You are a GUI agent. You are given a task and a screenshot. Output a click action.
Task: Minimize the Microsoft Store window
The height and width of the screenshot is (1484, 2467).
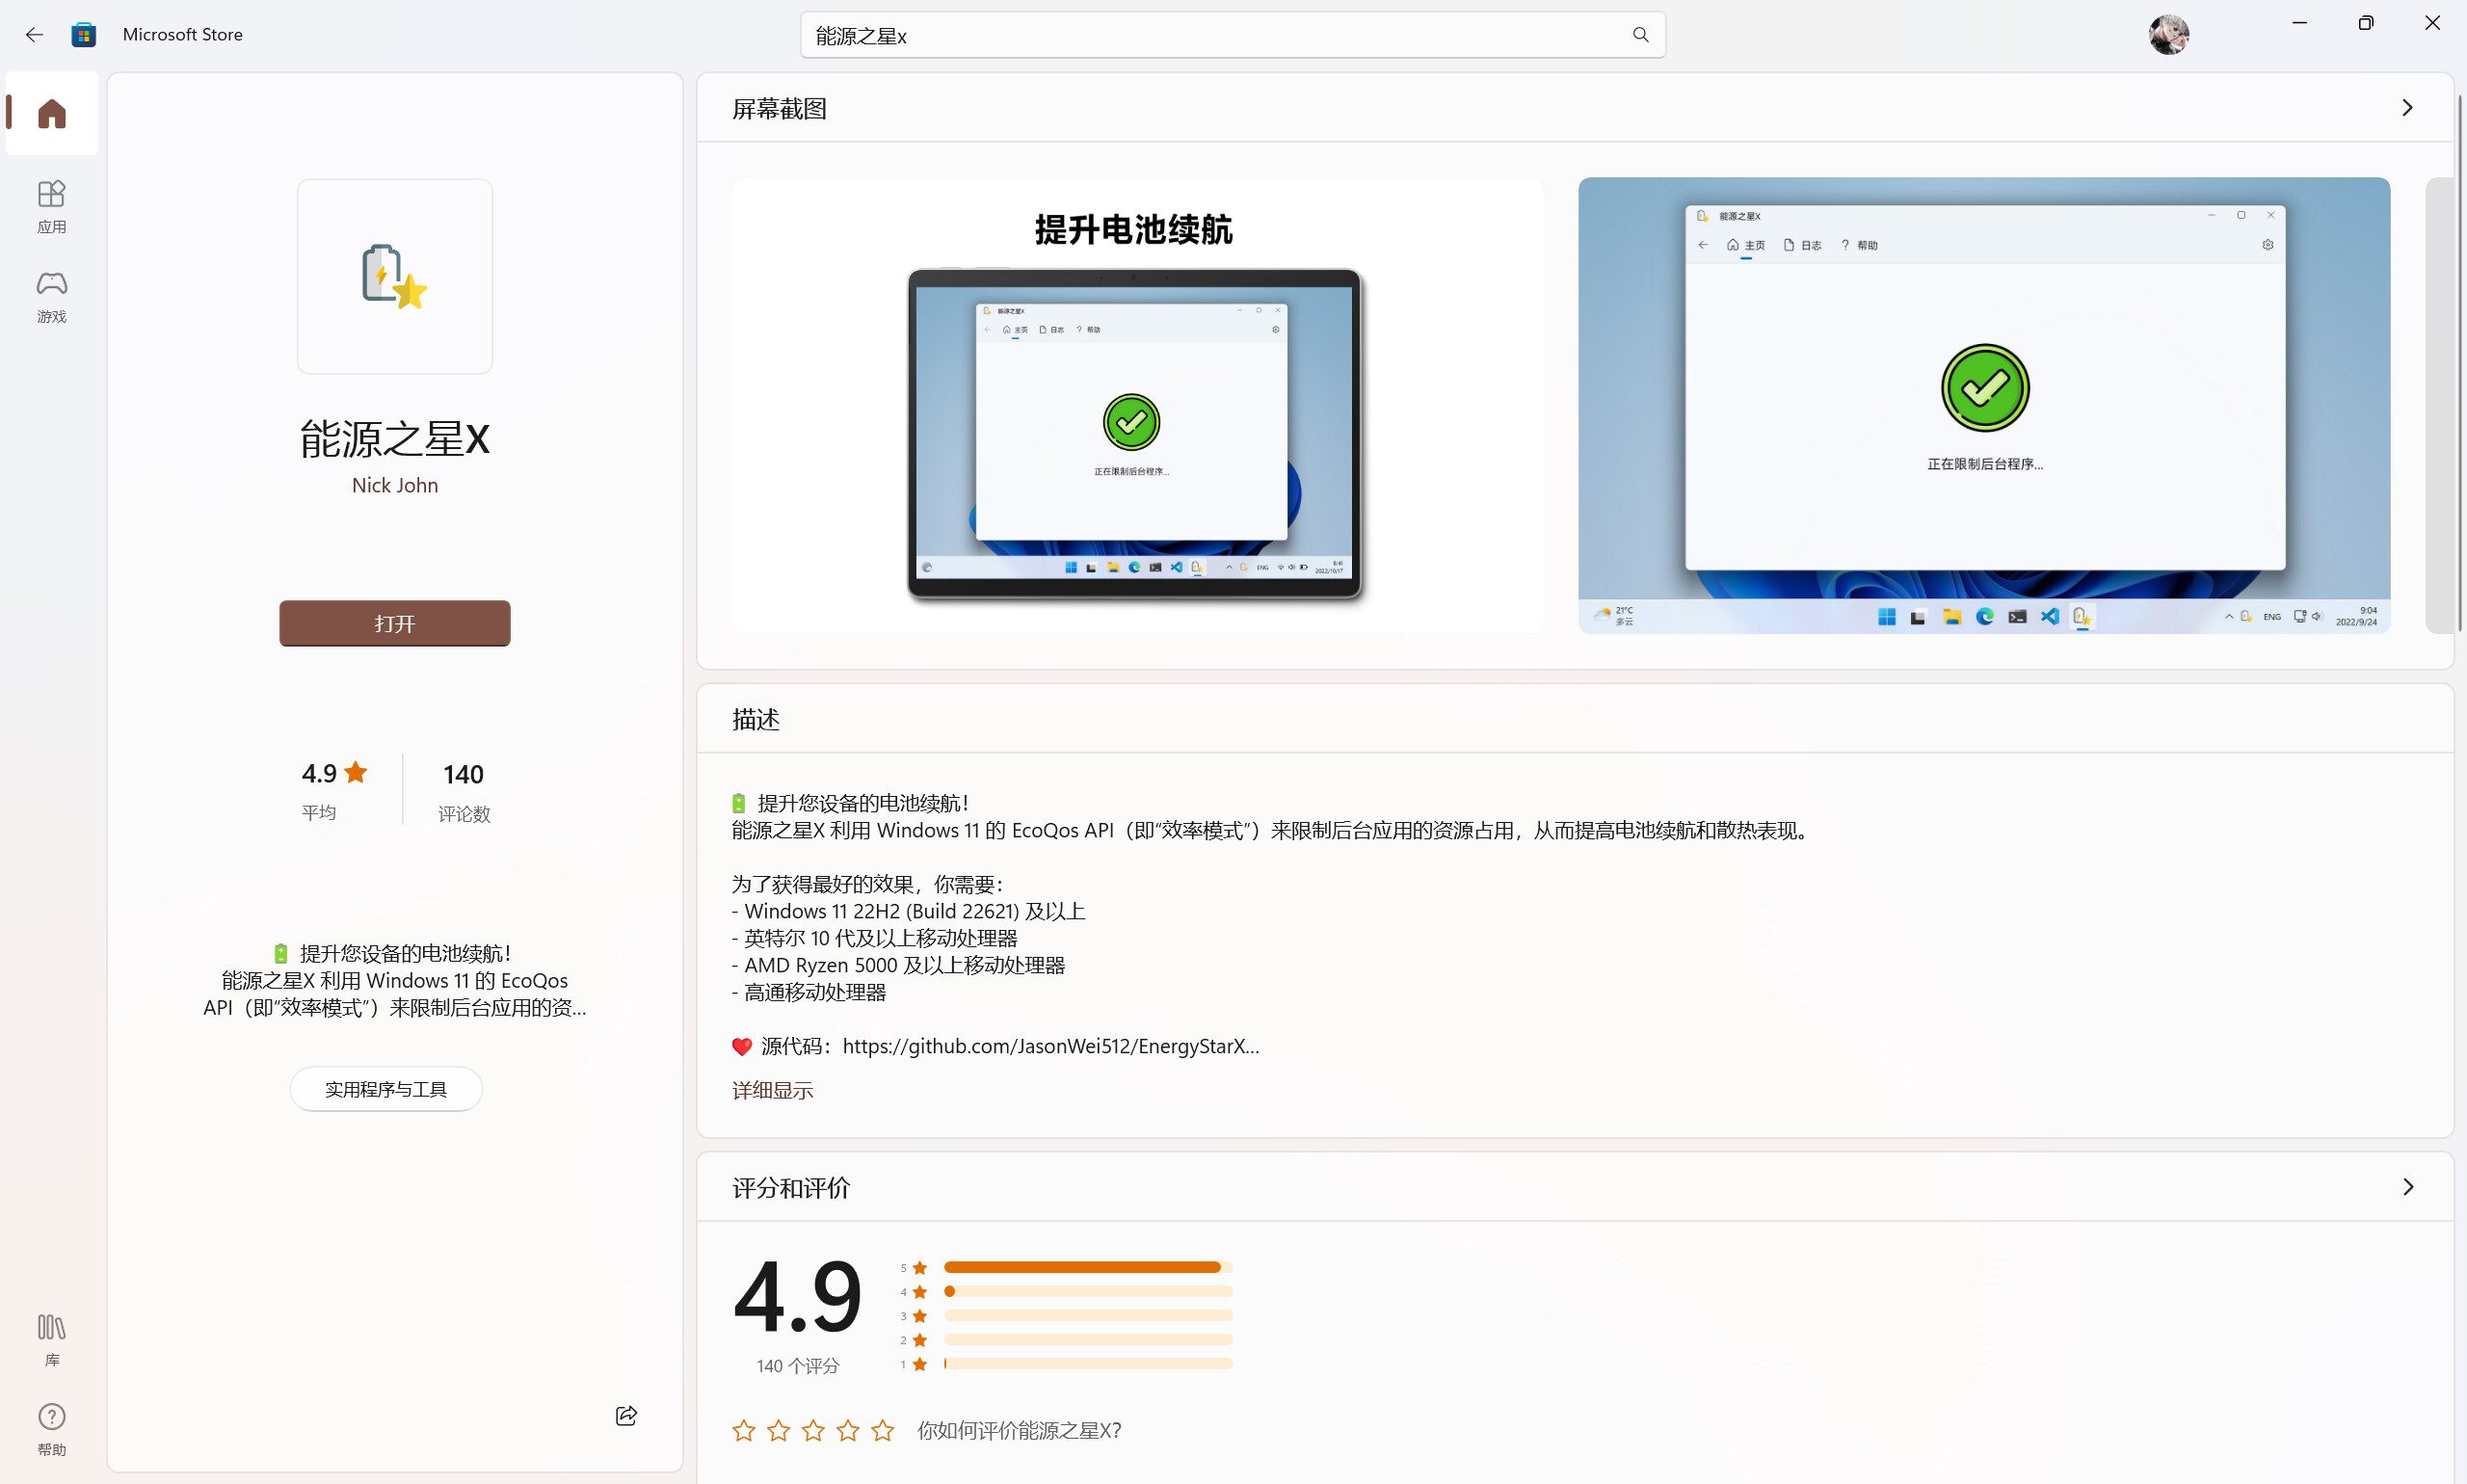tap(2299, 23)
